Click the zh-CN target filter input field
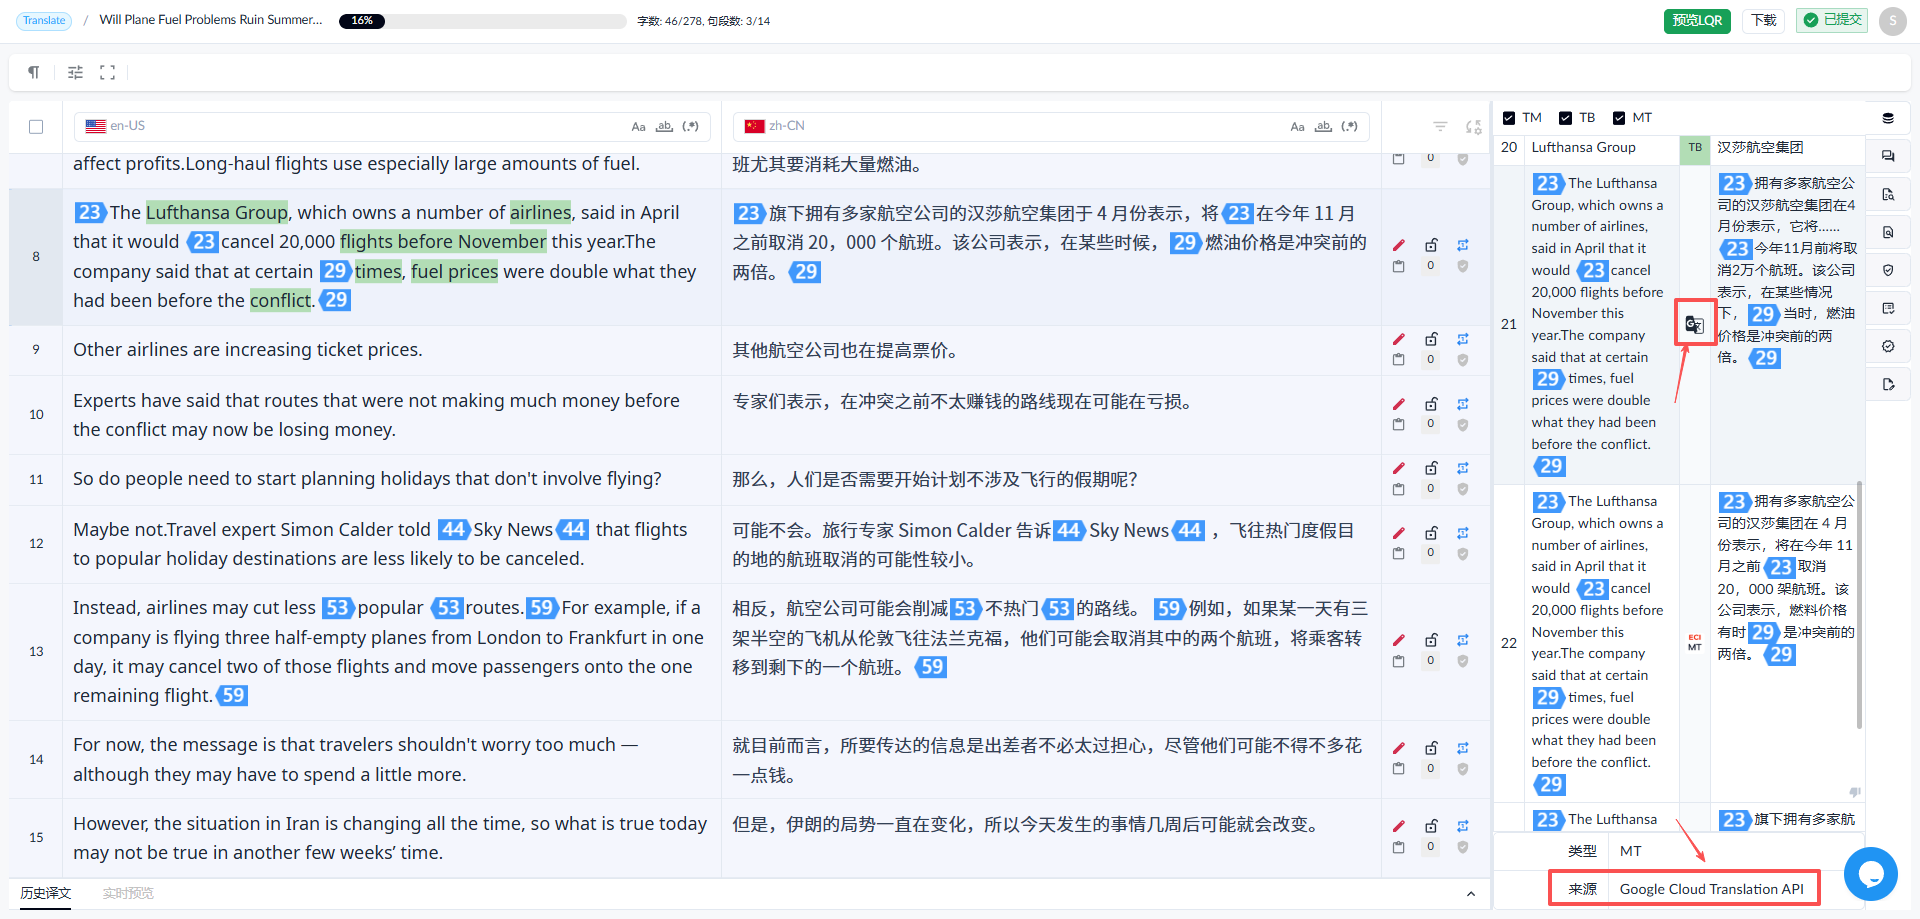Viewport: 1920px width, 919px height. coord(1051,127)
